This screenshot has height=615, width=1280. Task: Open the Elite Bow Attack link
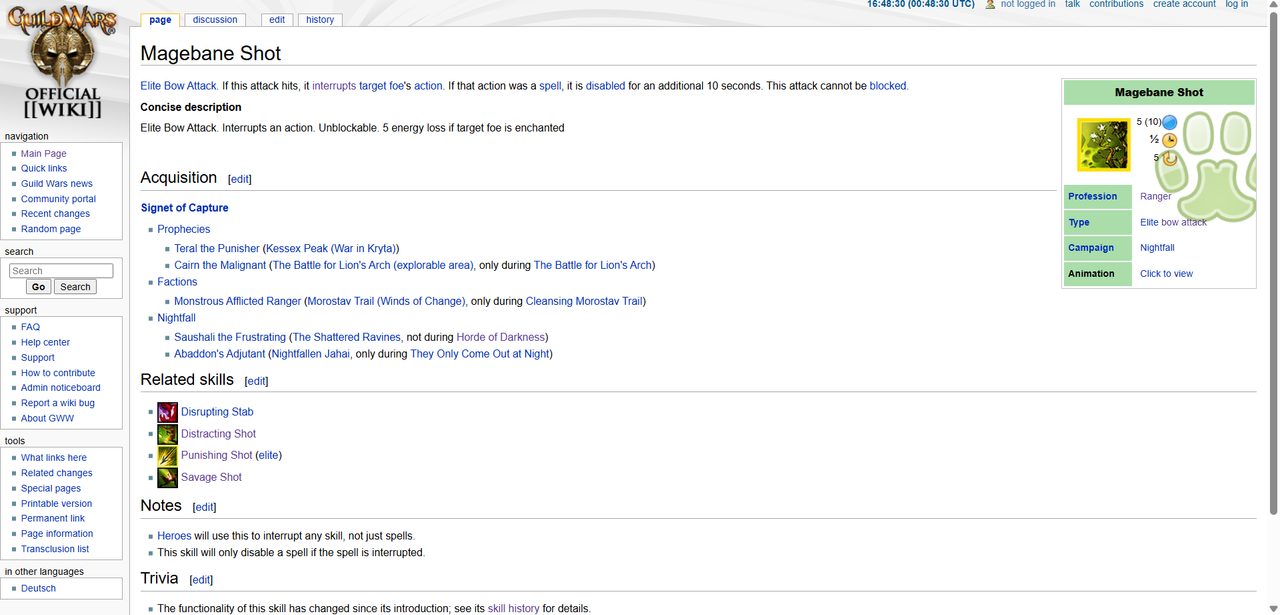click(x=179, y=86)
